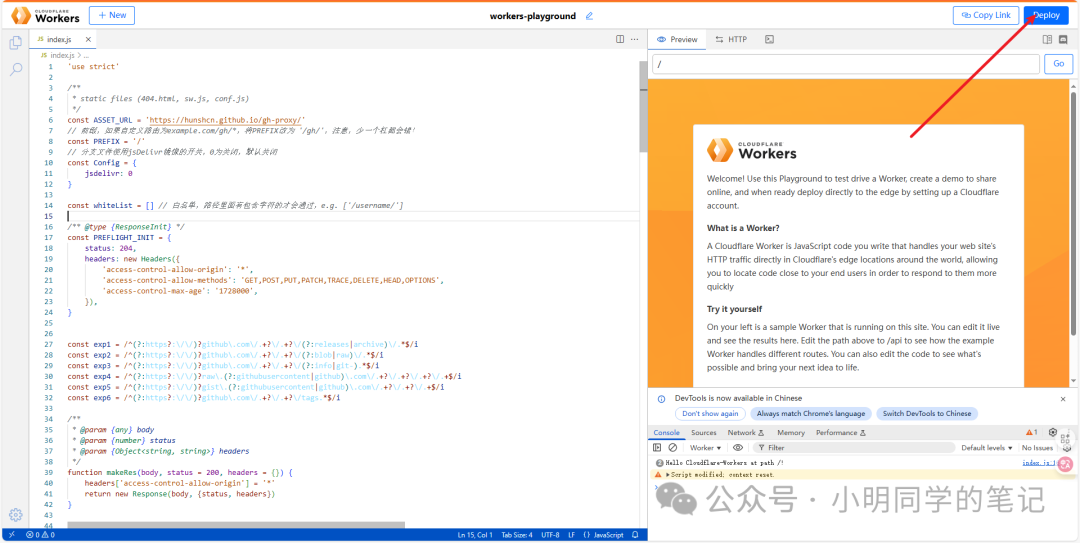1080x543 pixels.
Task: Select the Network tab in DevTools
Action: click(746, 432)
